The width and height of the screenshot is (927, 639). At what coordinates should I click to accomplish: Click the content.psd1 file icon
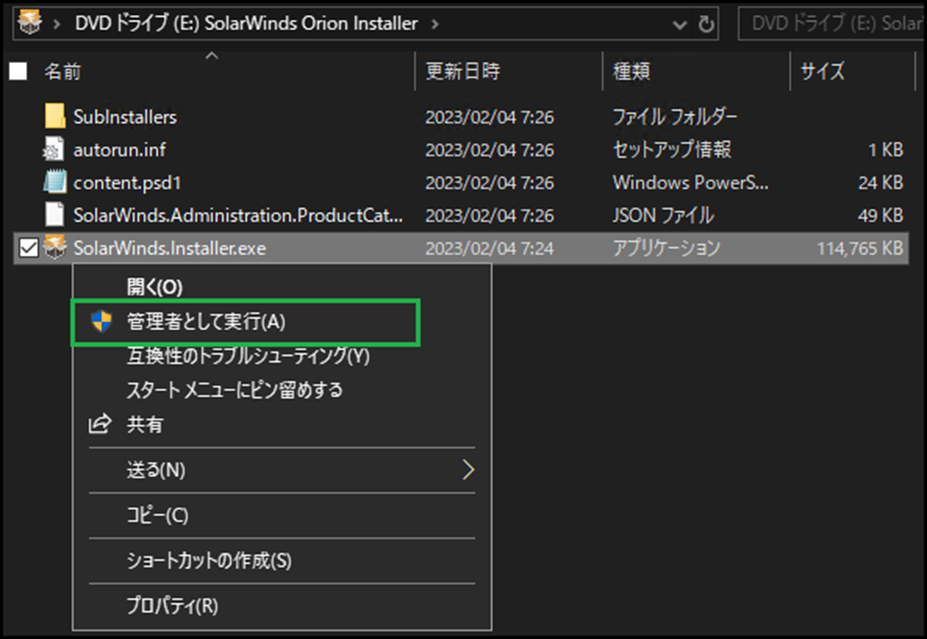point(55,182)
